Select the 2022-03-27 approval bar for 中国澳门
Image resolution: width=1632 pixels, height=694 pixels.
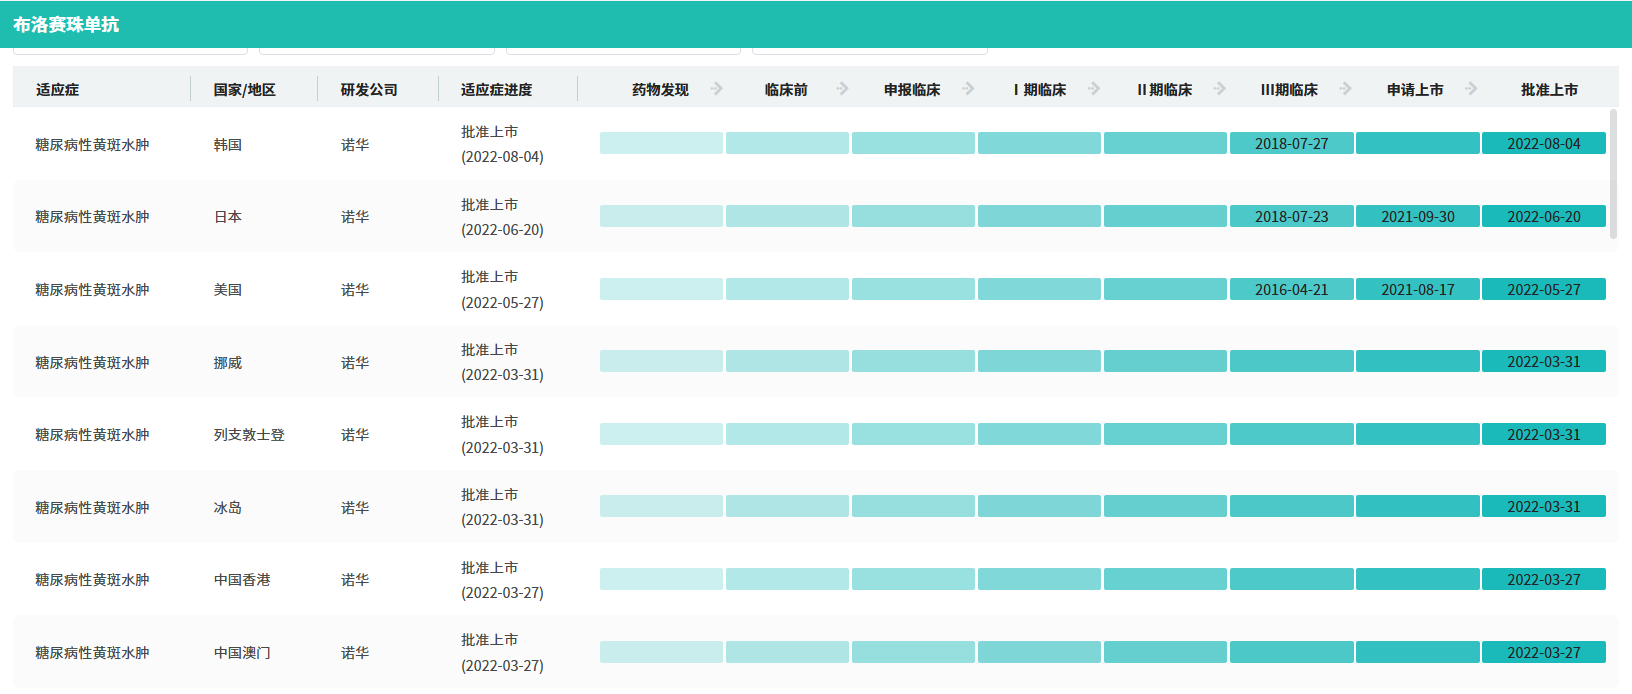coord(1544,653)
